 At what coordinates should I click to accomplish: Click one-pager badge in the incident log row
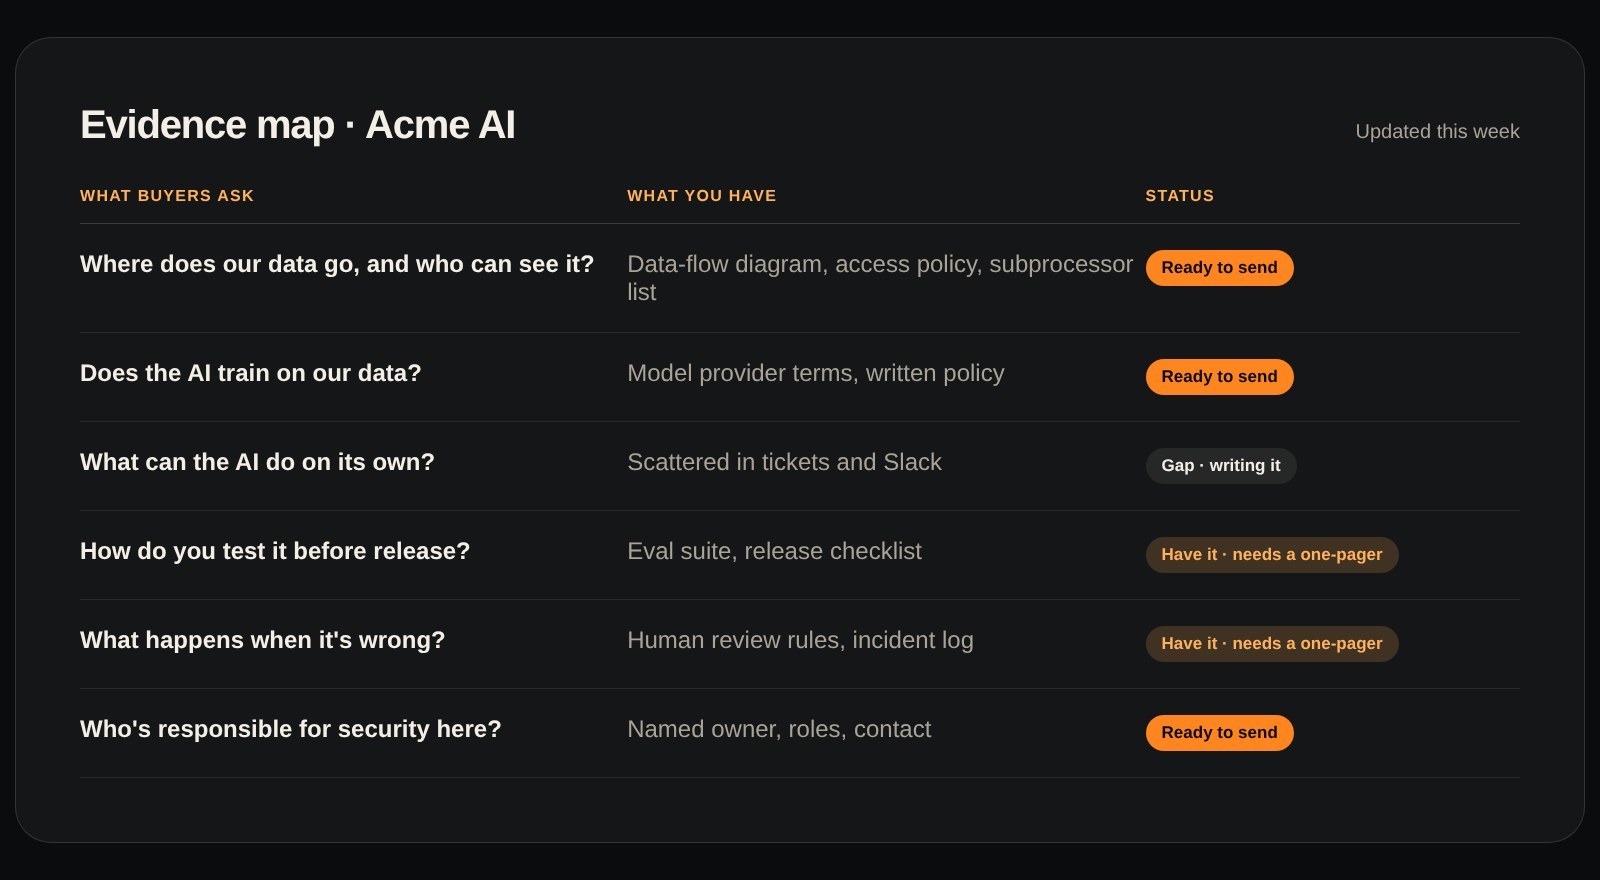point(1272,644)
